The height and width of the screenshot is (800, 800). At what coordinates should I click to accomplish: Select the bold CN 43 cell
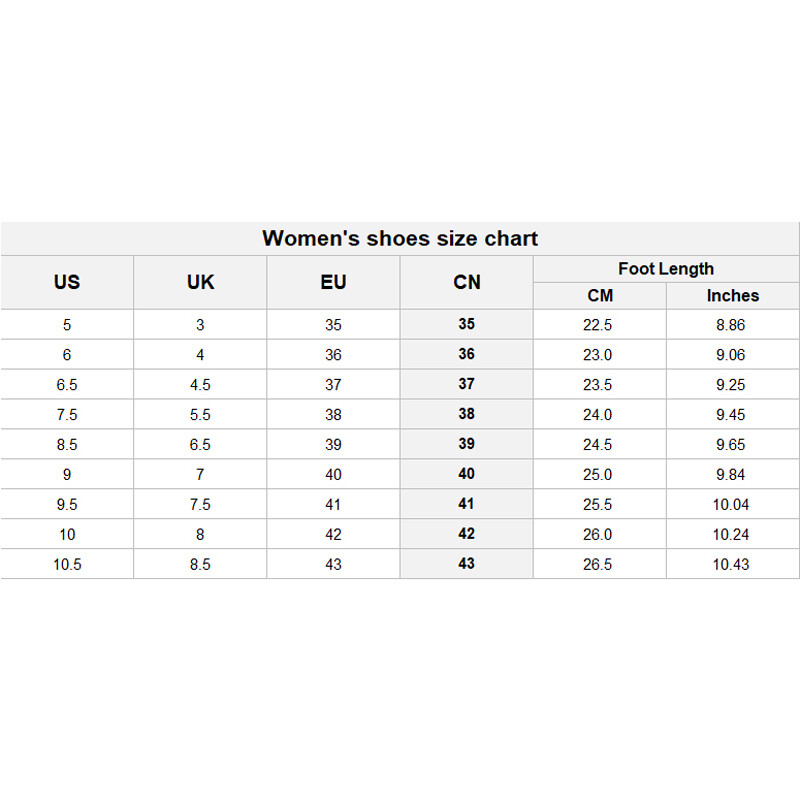point(467,563)
